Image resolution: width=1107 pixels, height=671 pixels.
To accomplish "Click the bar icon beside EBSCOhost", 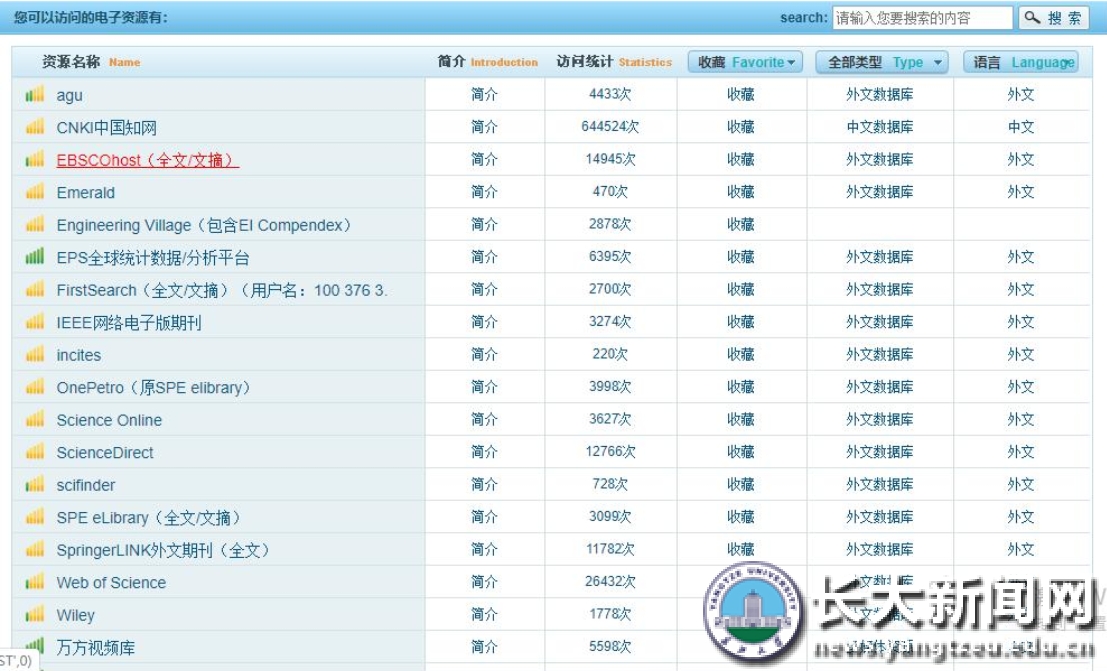I will pos(35,159).
